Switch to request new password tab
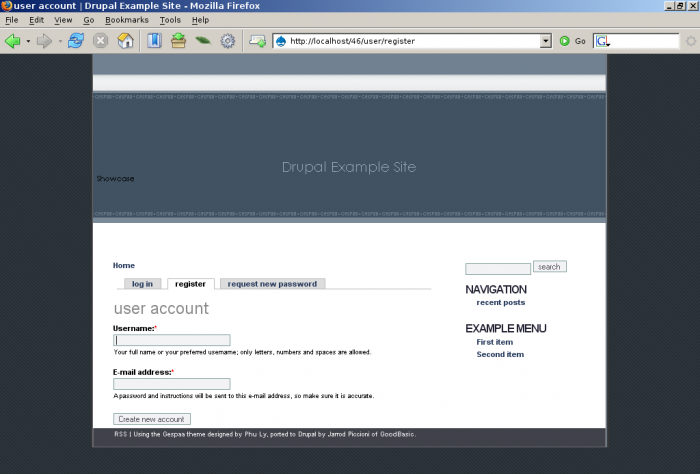Screen dimensions: 700x474 (x=272, y=284)
